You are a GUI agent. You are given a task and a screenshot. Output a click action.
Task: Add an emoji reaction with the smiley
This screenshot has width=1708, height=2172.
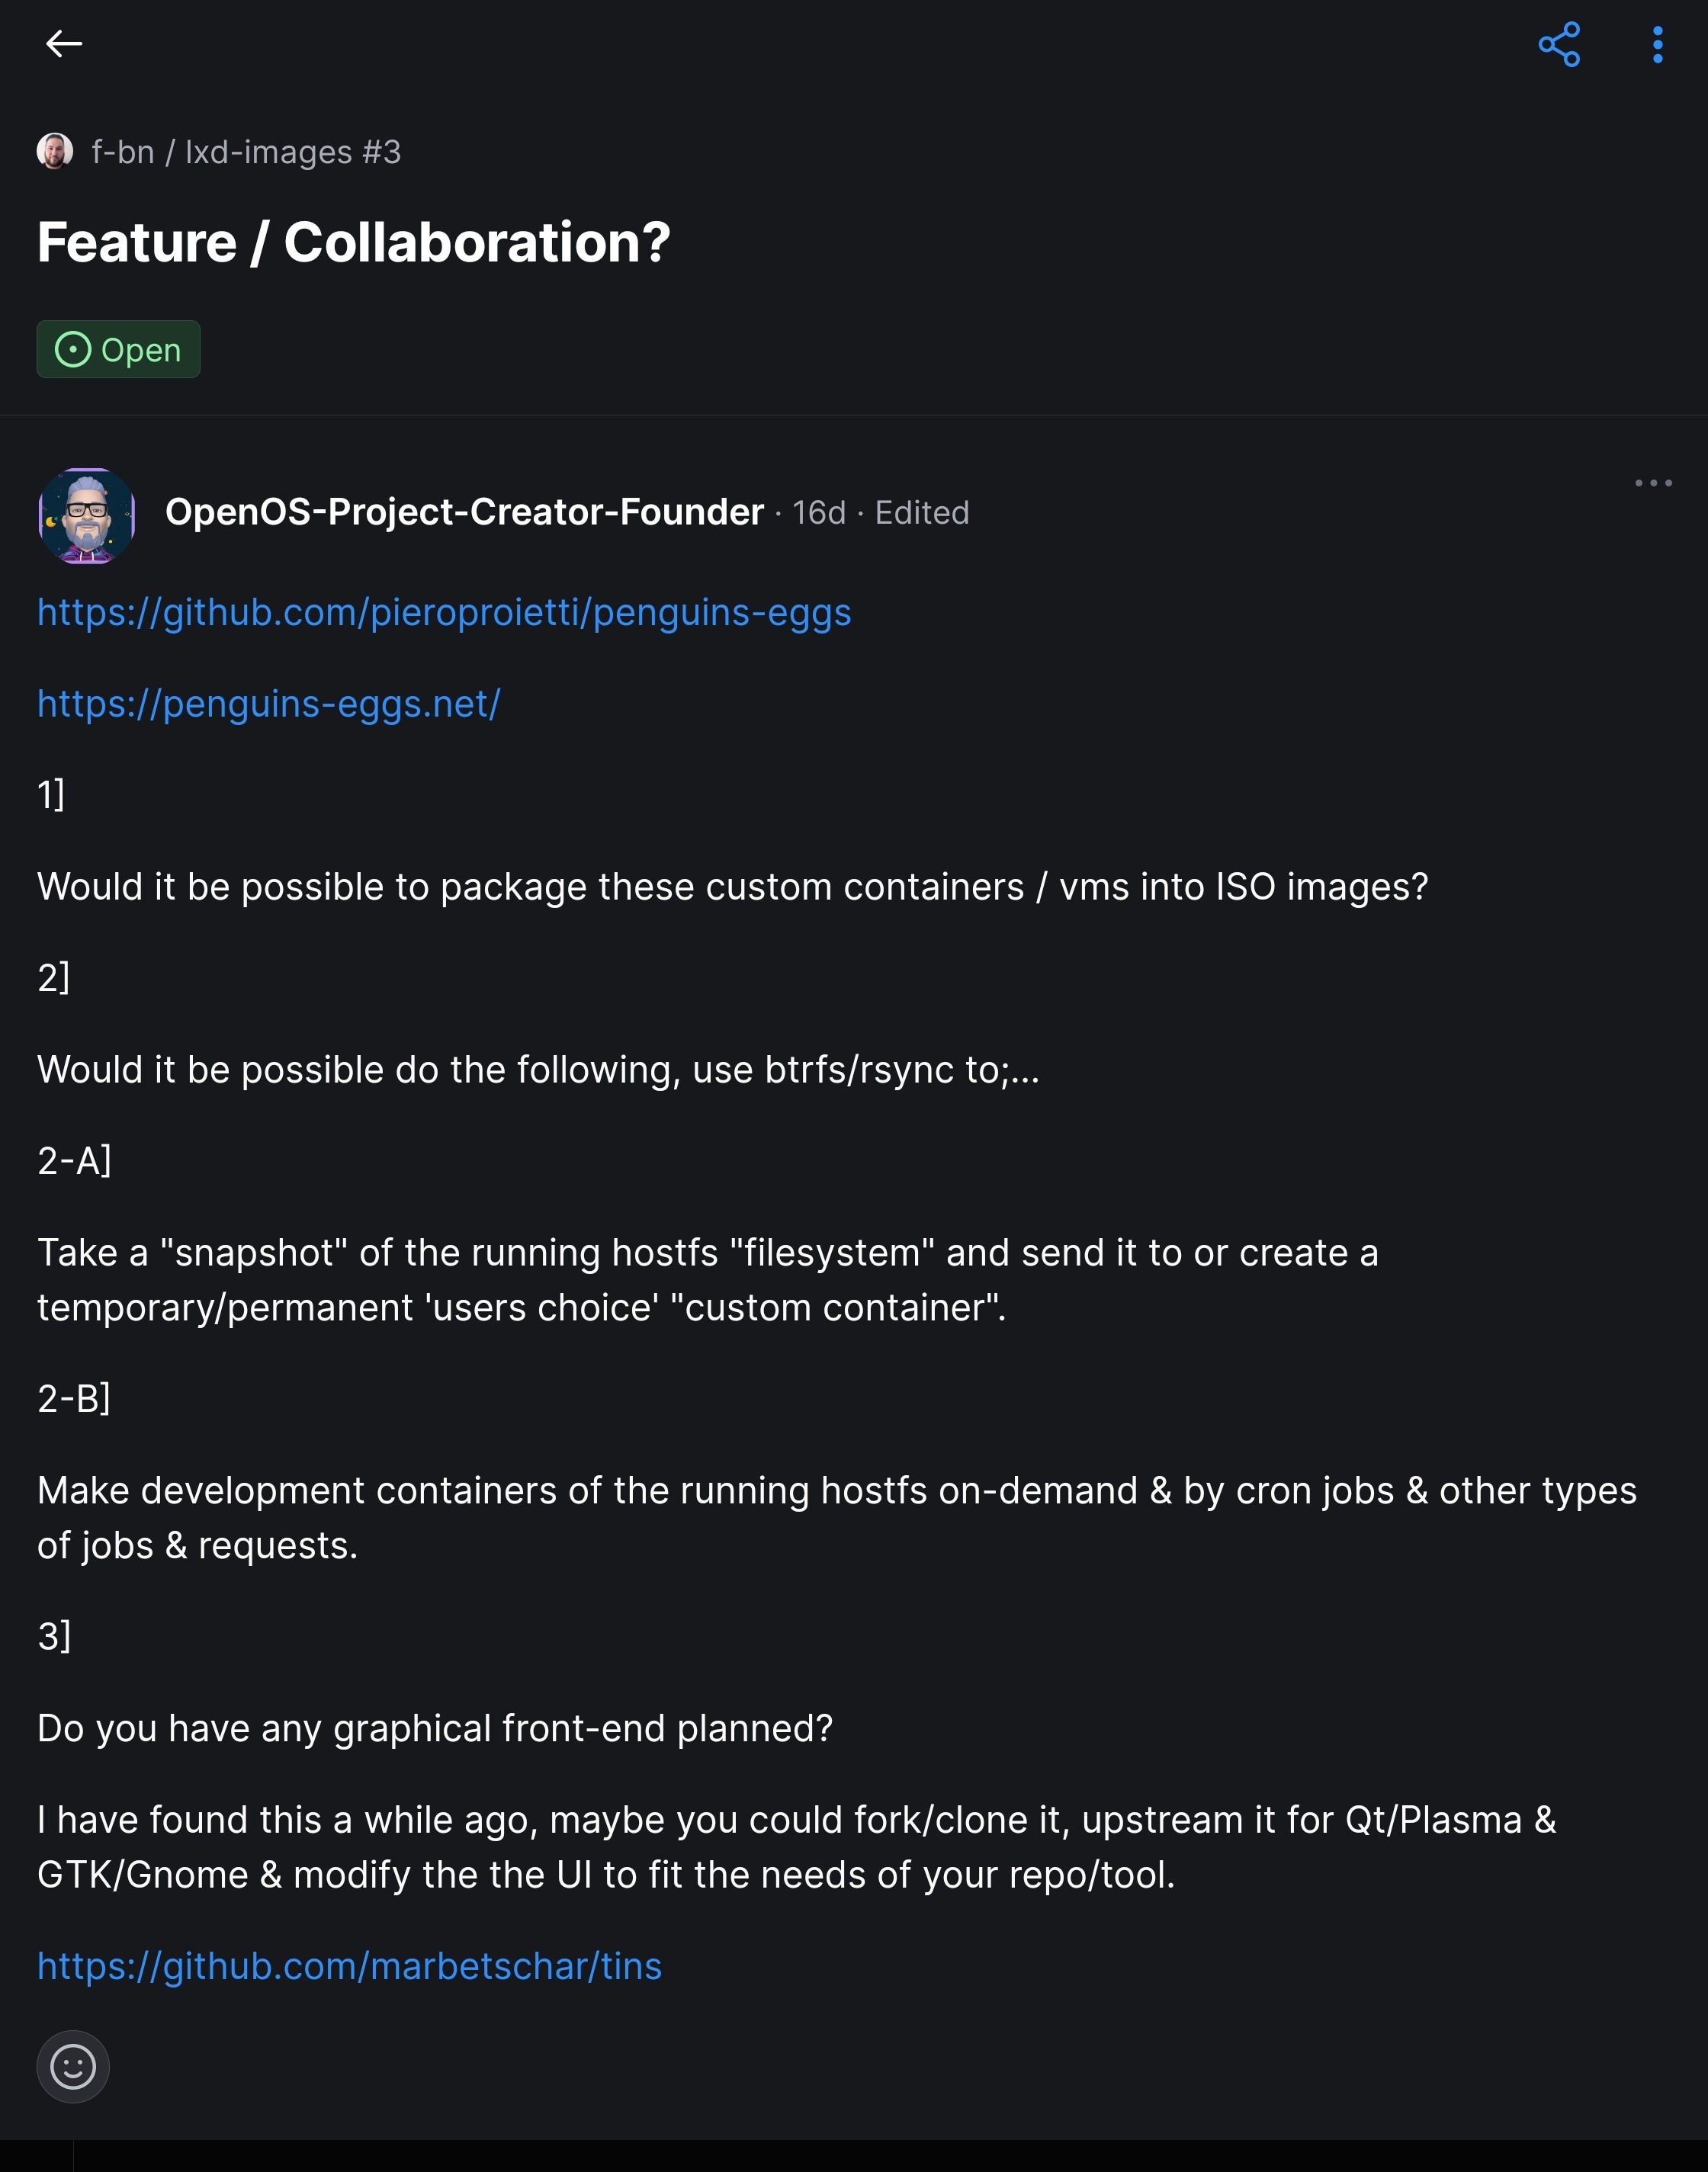(73, 2066)
